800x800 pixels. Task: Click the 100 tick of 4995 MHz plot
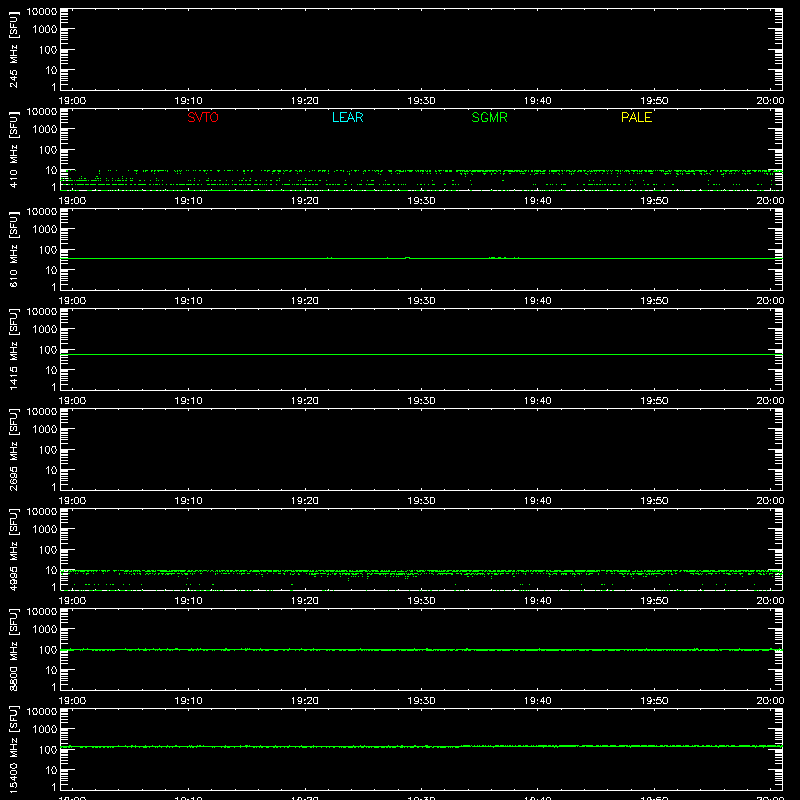point(48,550)
